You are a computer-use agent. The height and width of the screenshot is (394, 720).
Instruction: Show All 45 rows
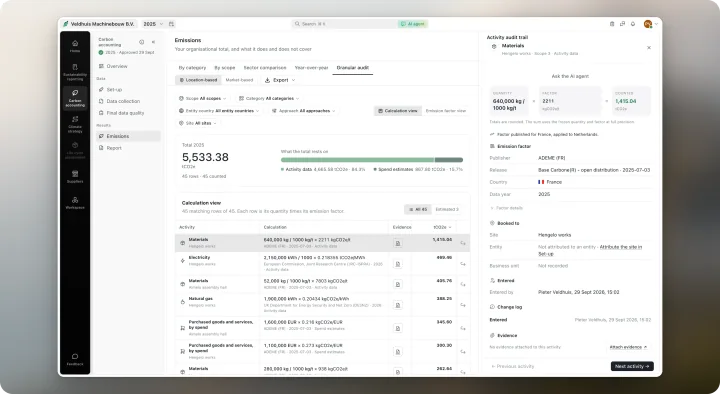pos(418,209)
